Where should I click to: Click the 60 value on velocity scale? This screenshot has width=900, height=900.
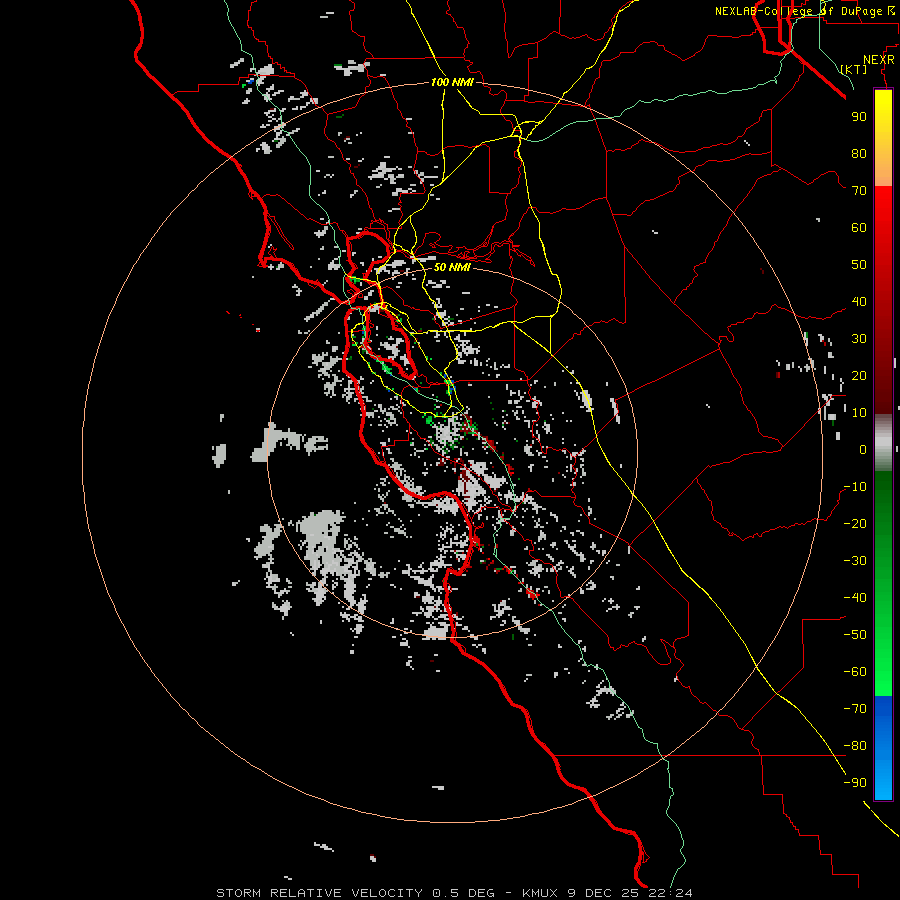(859, 228)
